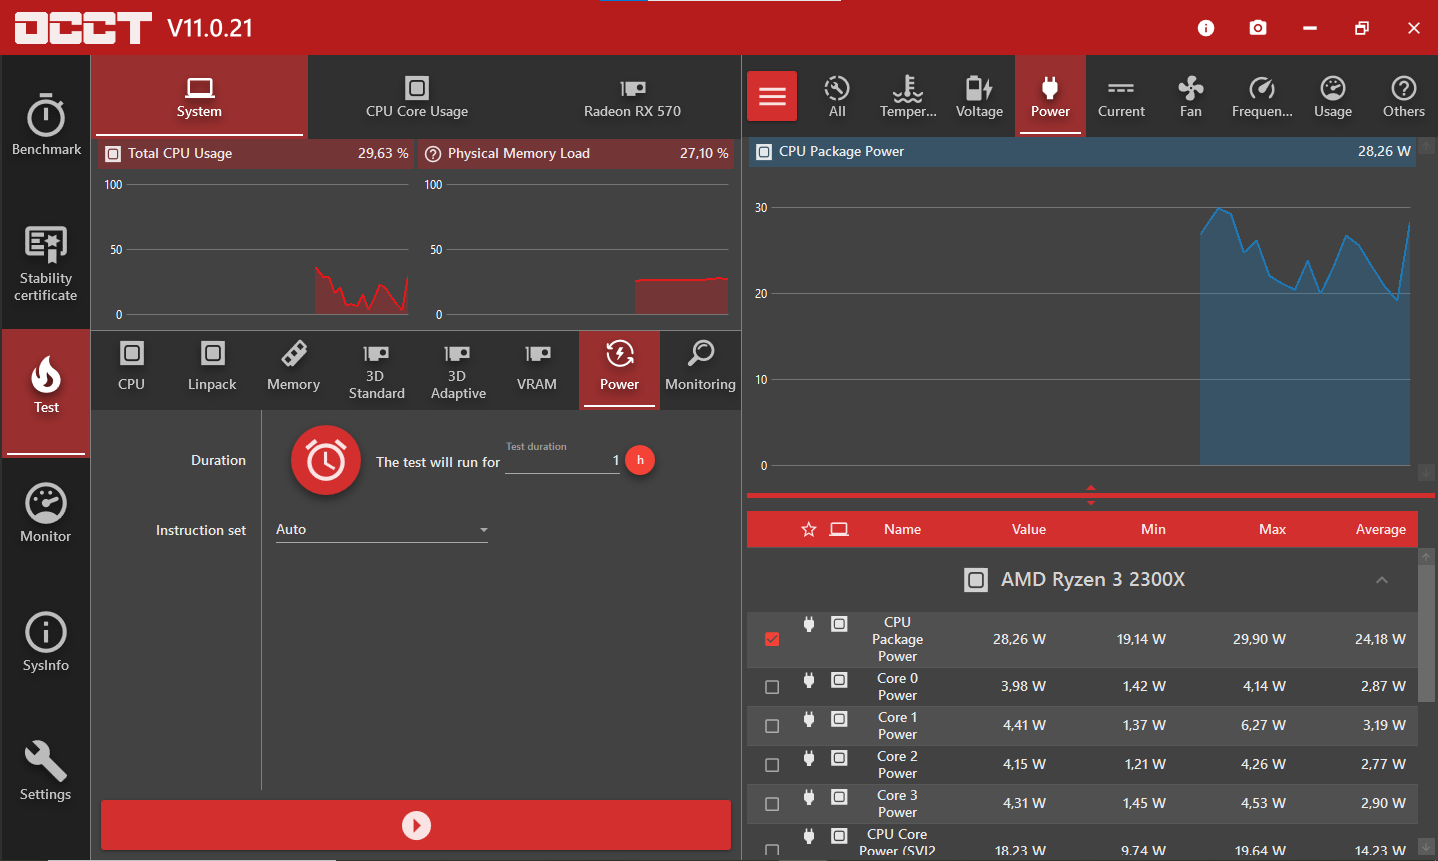Collapse the graph panel with the red divider arrows
This screenshot has width=1438, height=861.
[1091, 495]
